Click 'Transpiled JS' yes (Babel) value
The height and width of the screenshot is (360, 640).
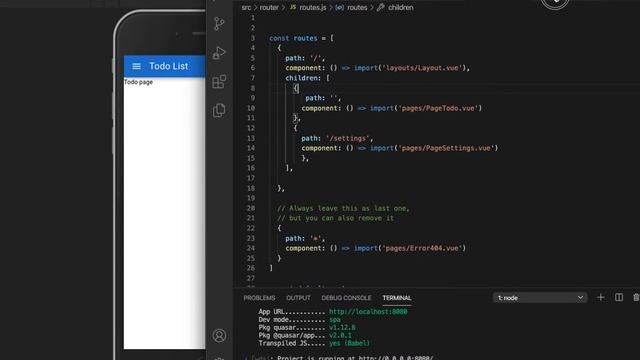[349, 343]
